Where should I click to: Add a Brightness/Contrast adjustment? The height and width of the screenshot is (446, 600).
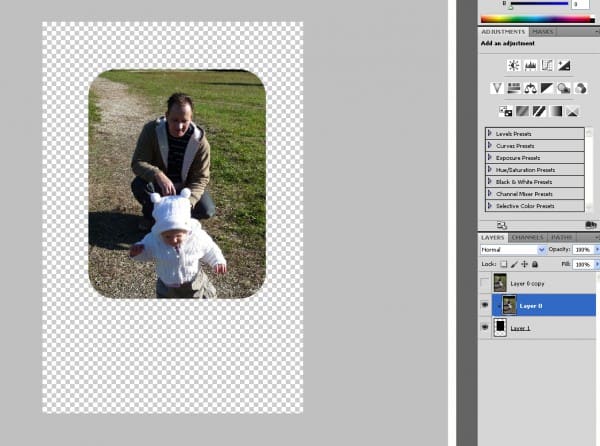coord(513,65)
